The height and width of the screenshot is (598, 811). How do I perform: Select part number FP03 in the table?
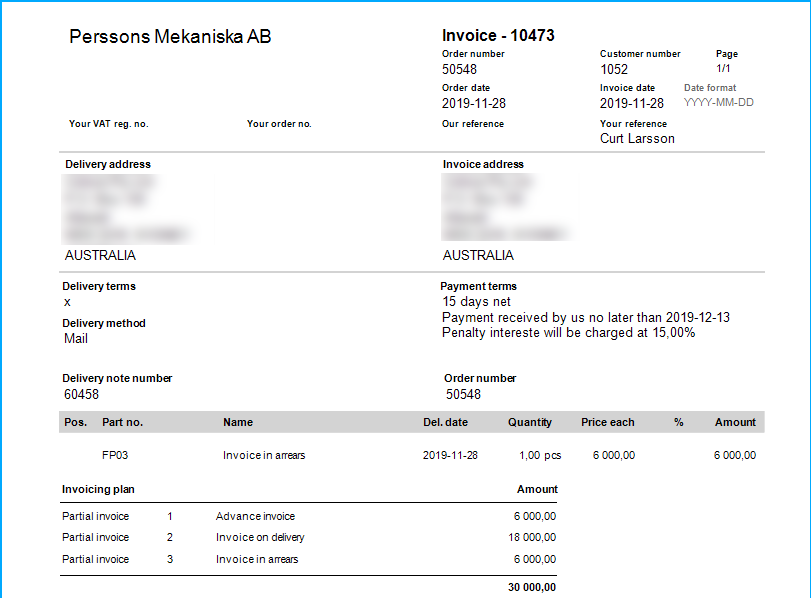click(115, 455)
